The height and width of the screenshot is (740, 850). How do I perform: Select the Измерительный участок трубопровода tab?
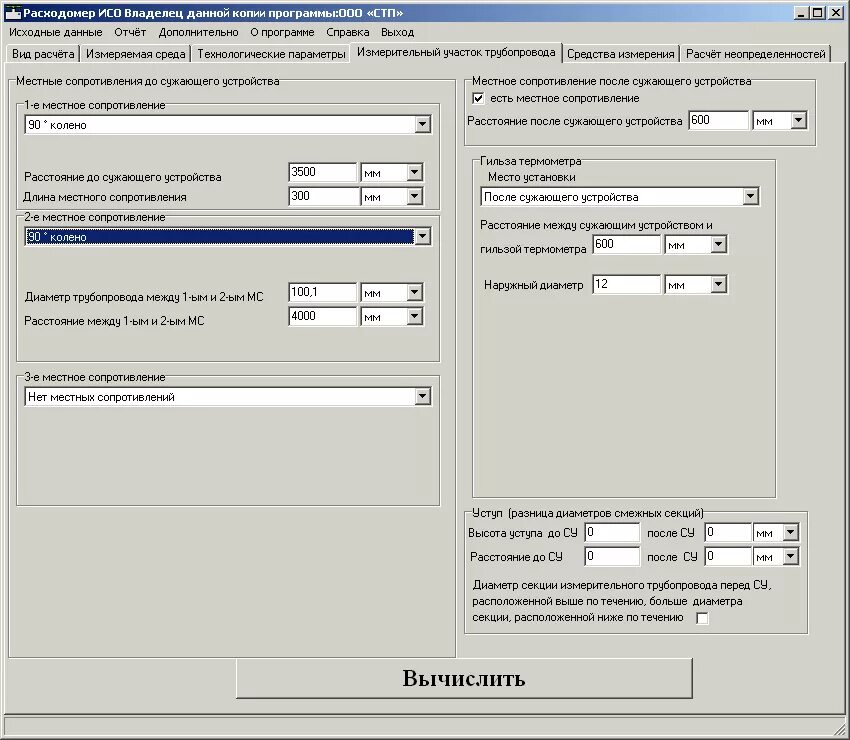point(456,52)
